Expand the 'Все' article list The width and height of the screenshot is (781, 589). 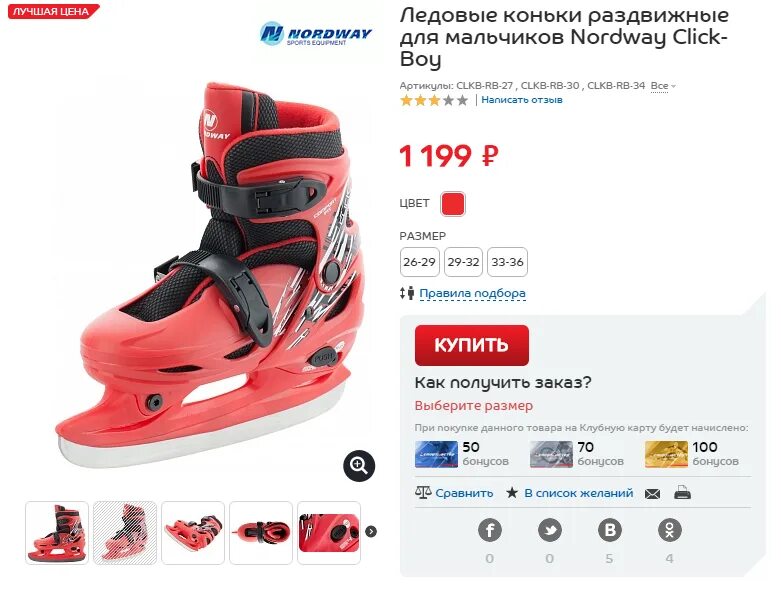(x=663, y=86)
